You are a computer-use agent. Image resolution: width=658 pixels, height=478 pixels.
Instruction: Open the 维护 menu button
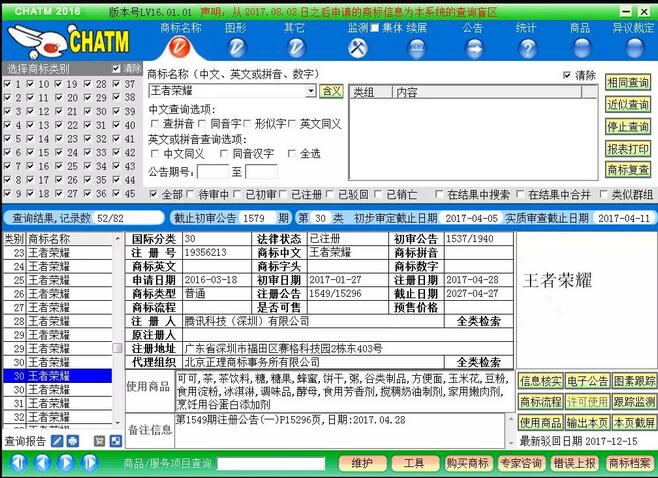coord(362,463)
